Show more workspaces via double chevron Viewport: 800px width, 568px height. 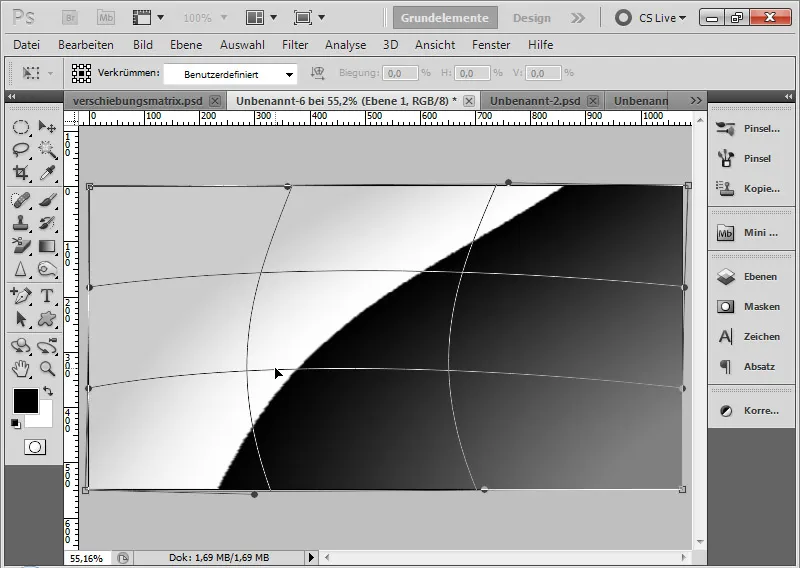click(x=578, y=18)
